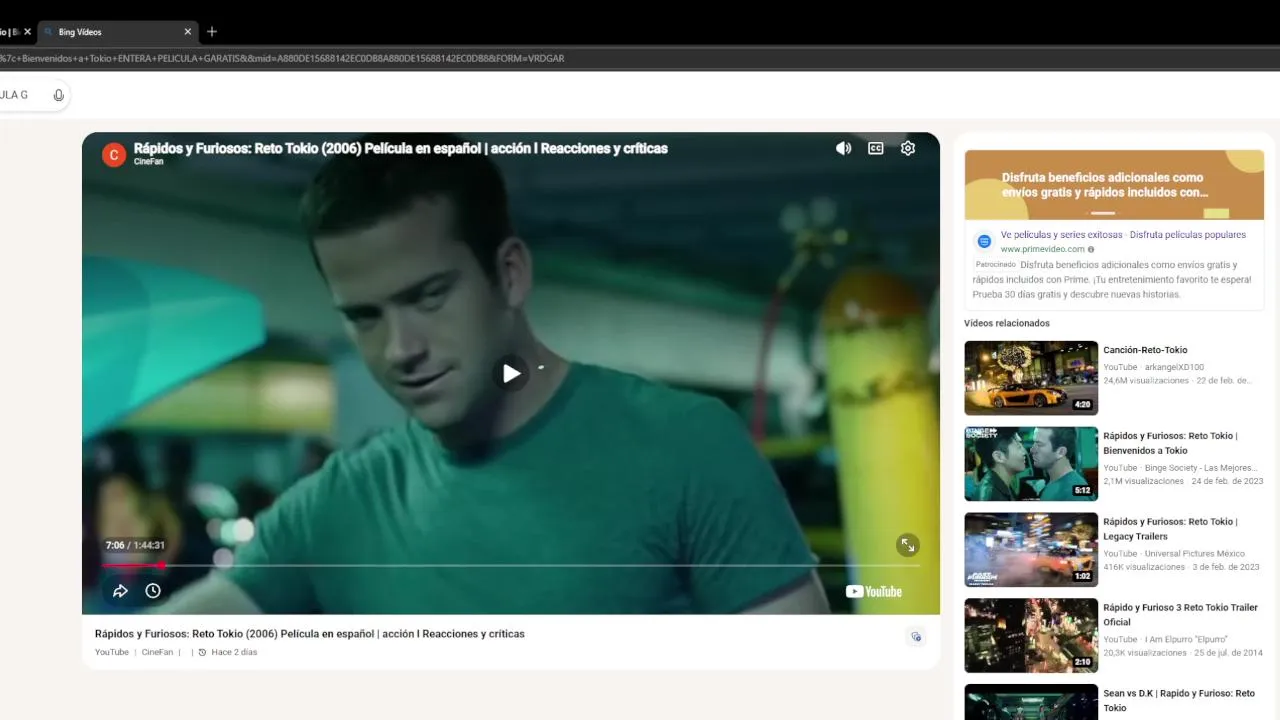Viewport: 1280px width, 720px height.
Task: Open the Trailer Oficial video thumbnail
Action: [x=1031, y=636]
